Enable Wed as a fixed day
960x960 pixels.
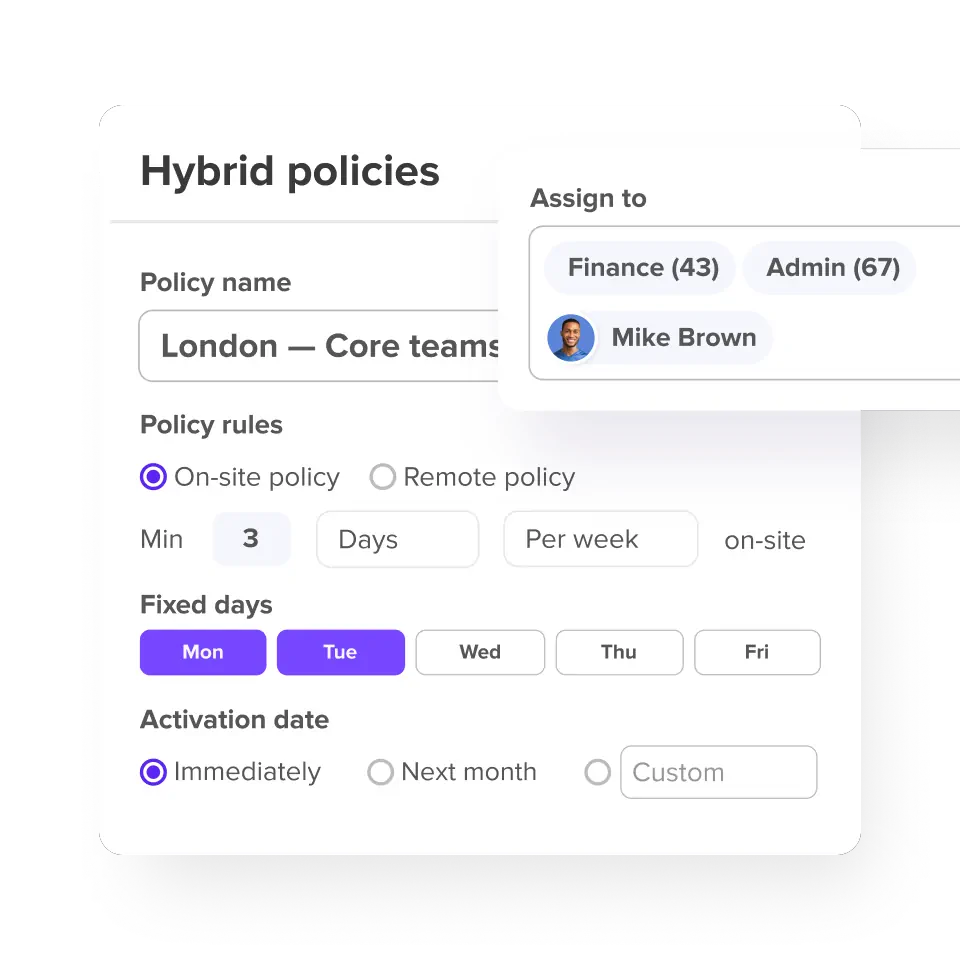coord(480,653)
